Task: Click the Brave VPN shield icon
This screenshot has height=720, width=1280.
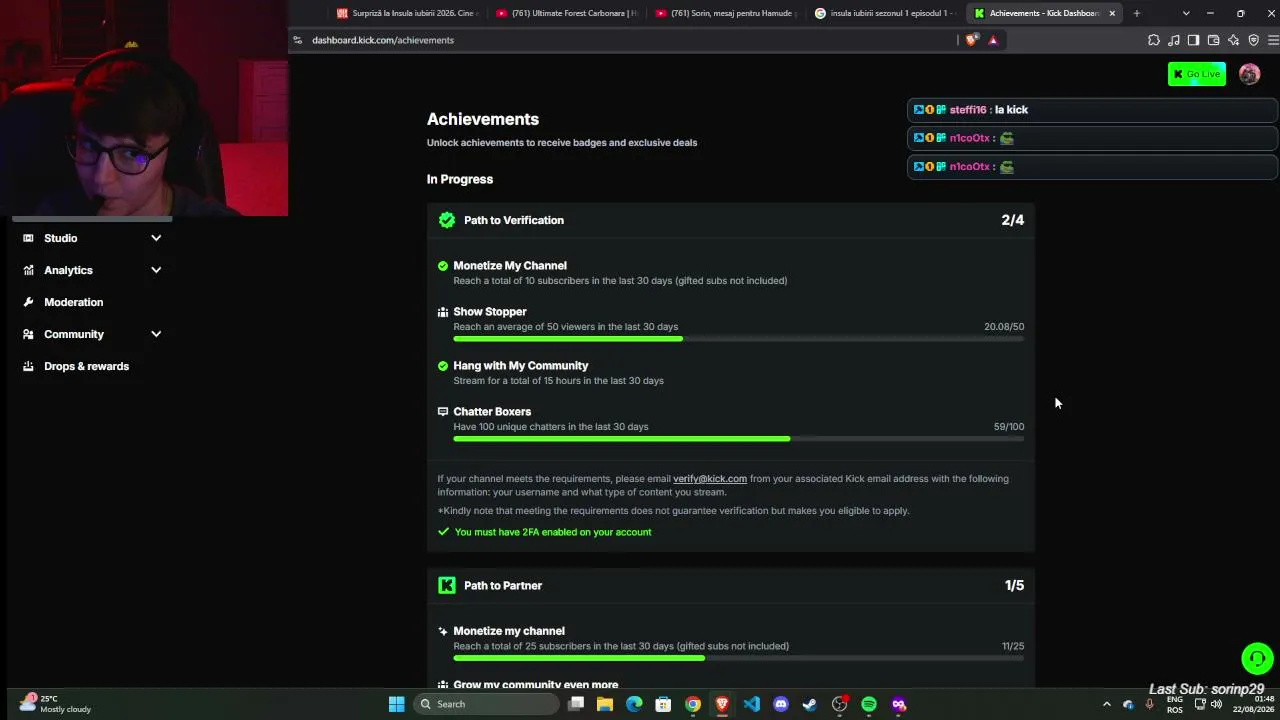Action: tap(1253, 40)
